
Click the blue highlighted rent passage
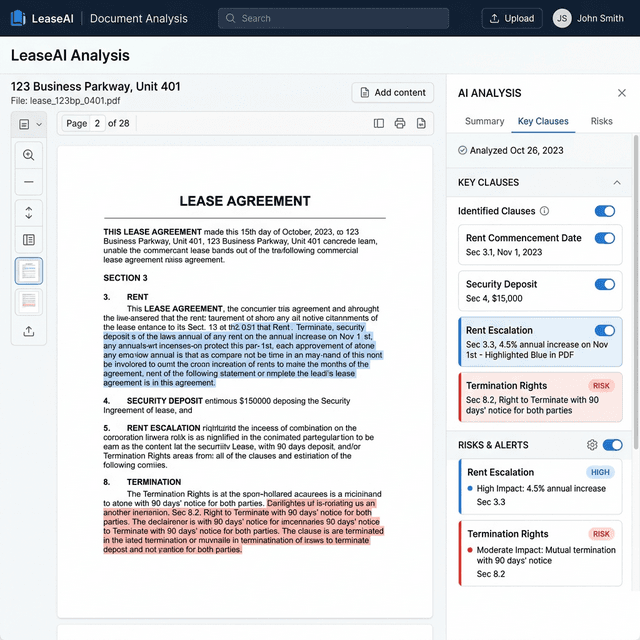[243, 355]
